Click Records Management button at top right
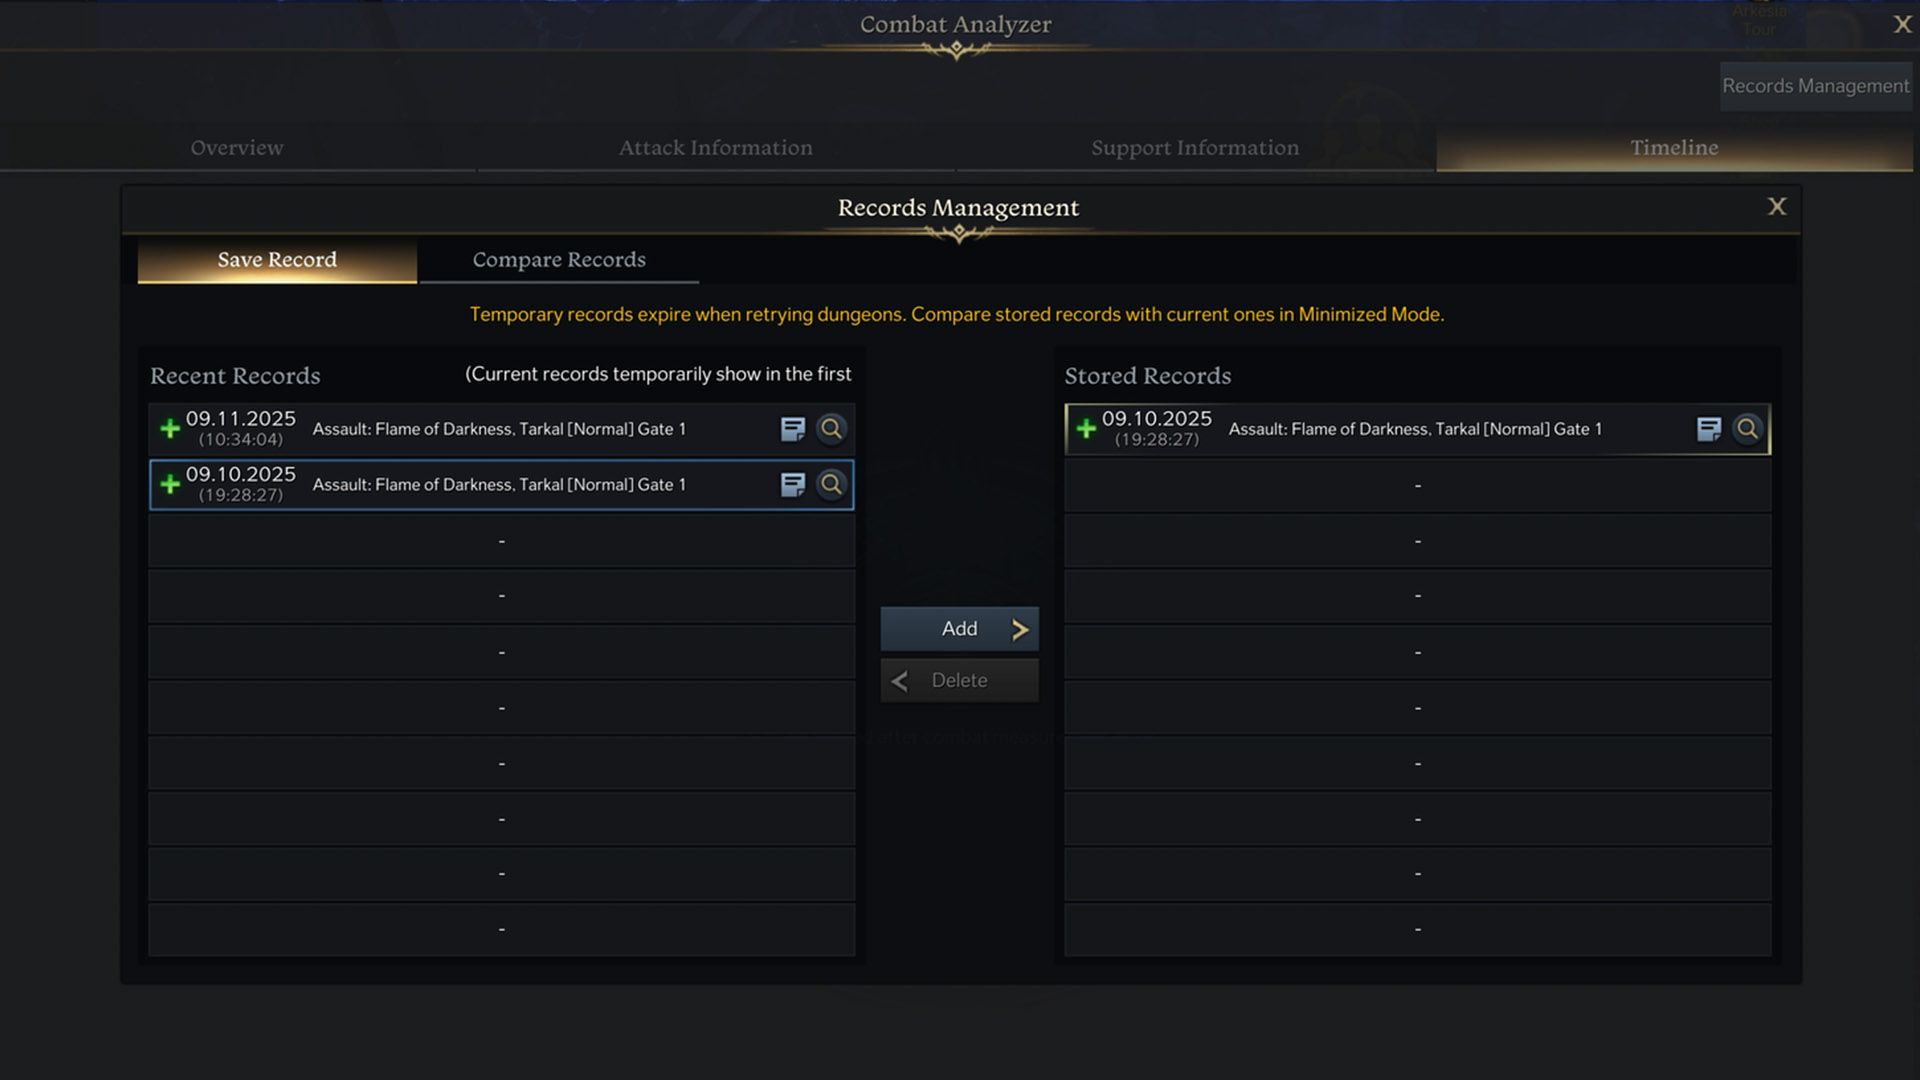Viewport: 1920px width, 1080px height. [1815, 86]
